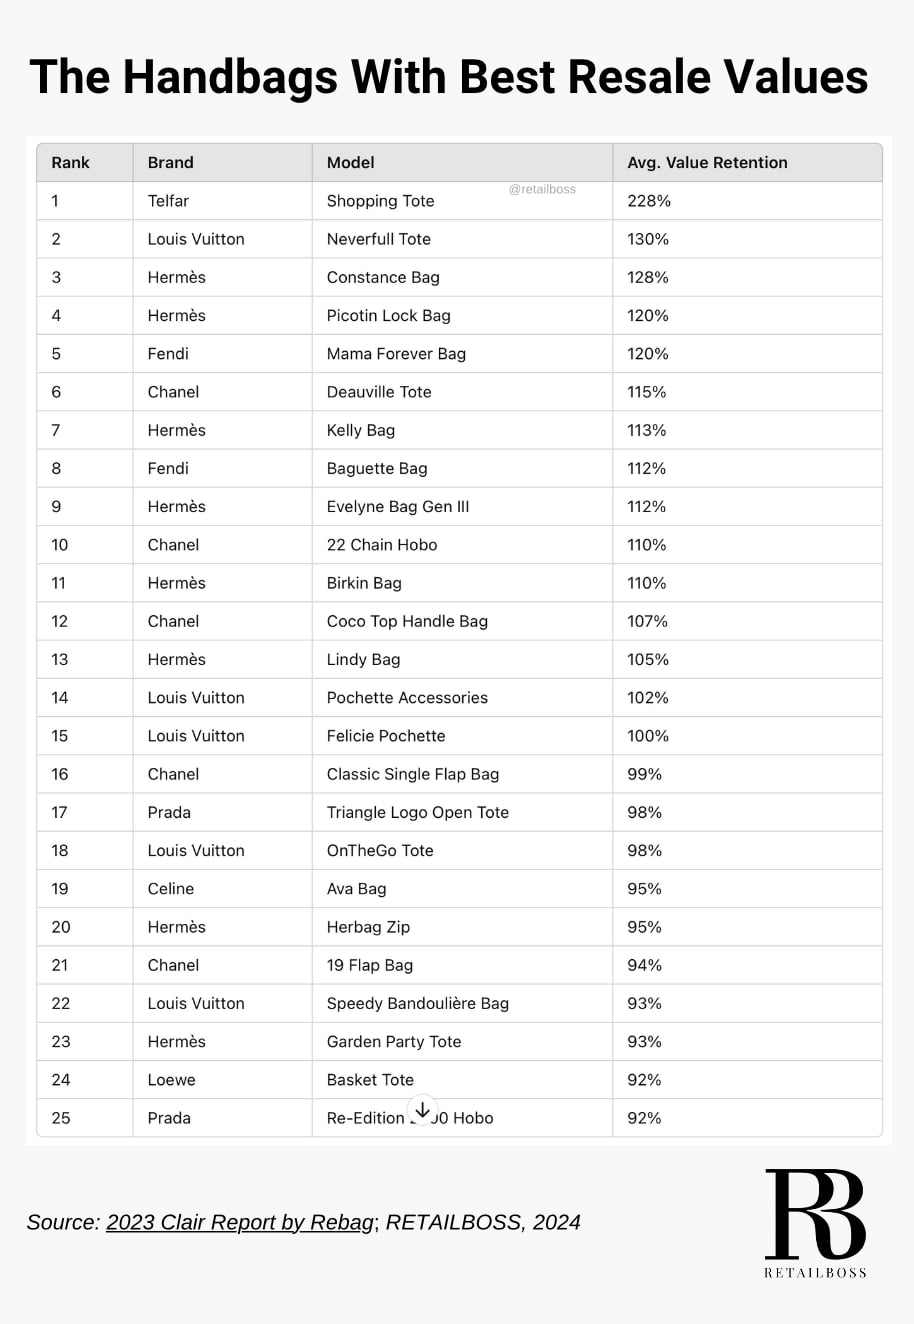
Task: Click the Kelly Bag model cell
Action: click(x=462, y=430)
